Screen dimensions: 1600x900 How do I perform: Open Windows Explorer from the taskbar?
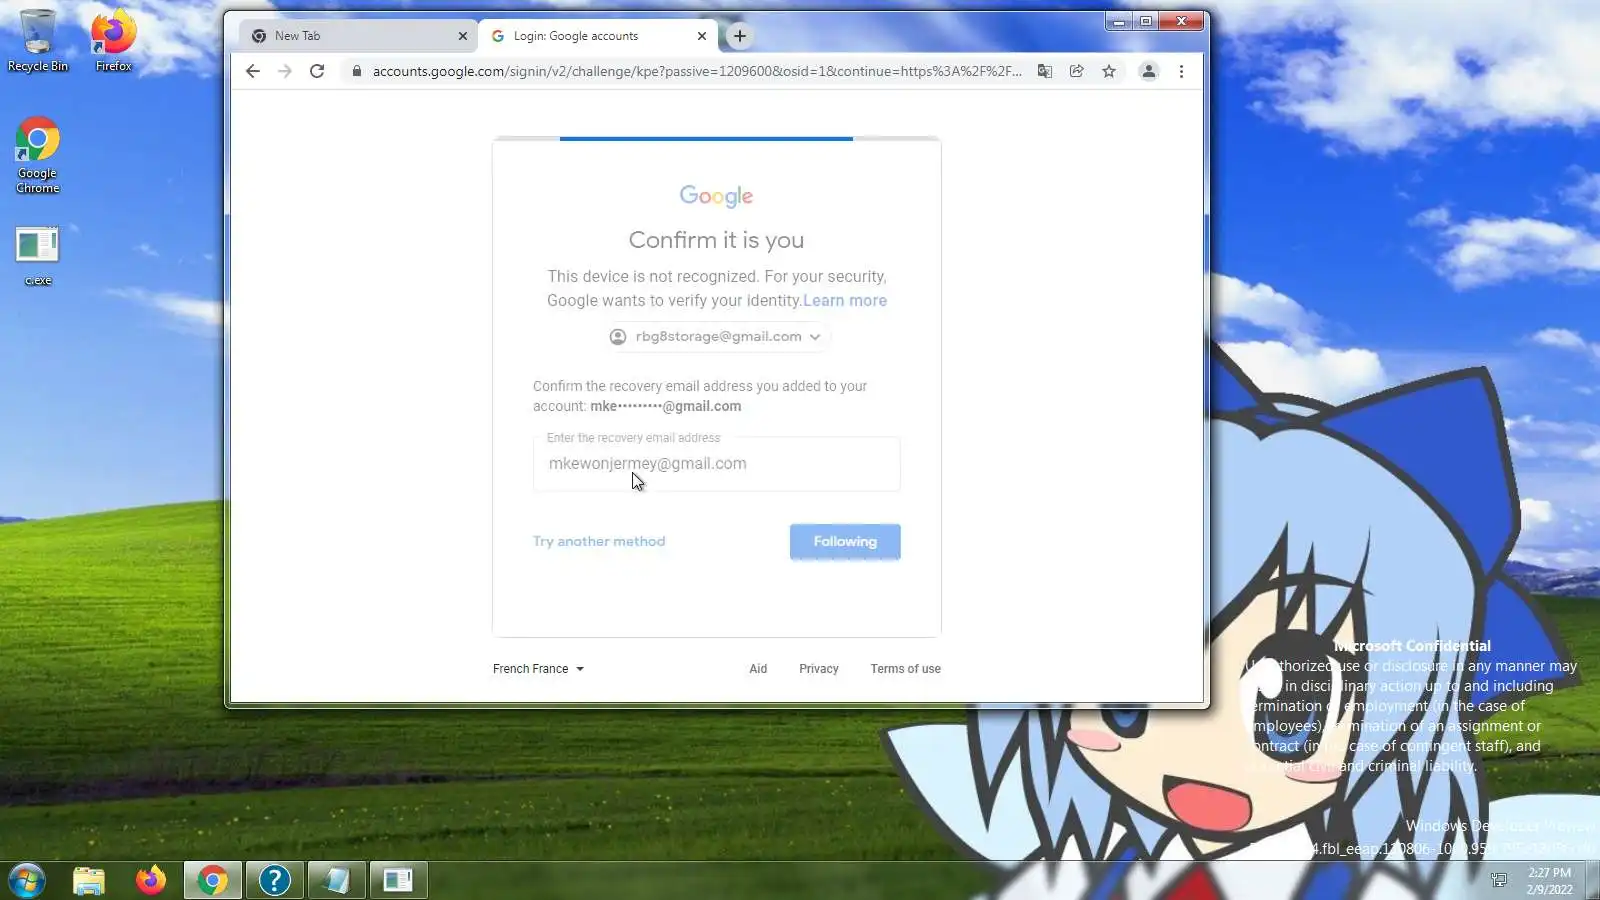point(89,880)
